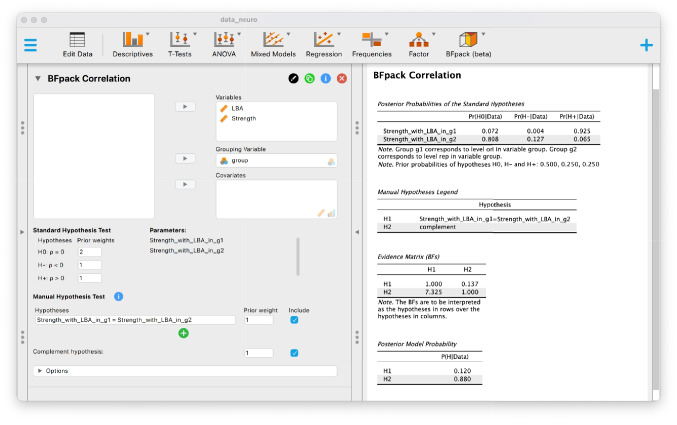Click the 7.325 Bayes factor cell
Image resolution: width=677 pixels, height=425 pixels.
pos(433,292)
